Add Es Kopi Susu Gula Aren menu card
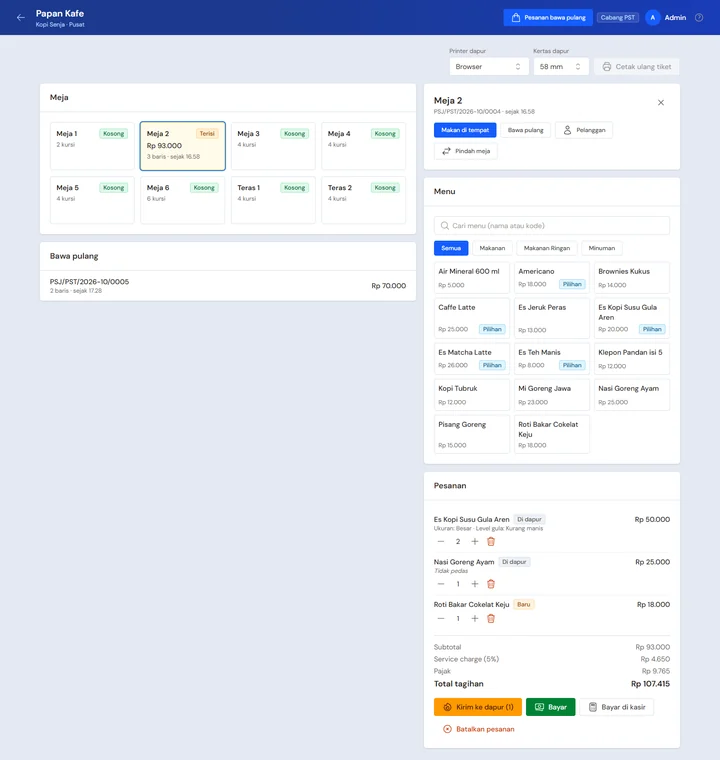 click(x=632, y=318)
